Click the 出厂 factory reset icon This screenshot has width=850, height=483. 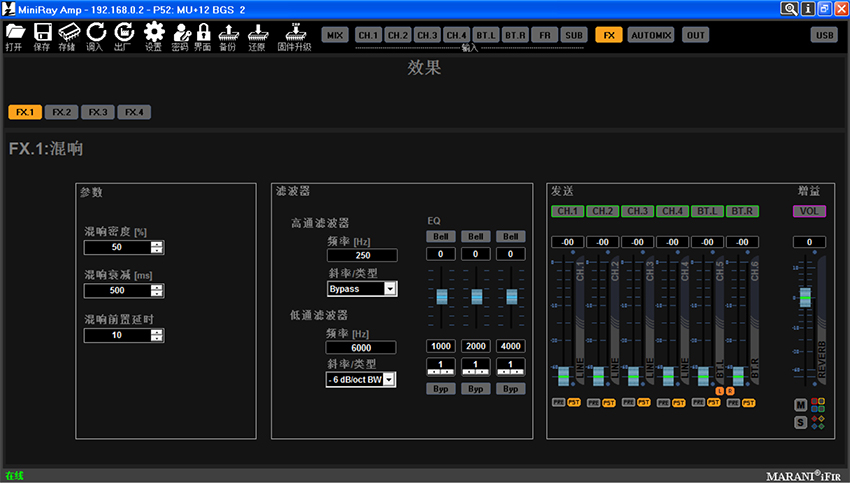tap(122, 33)
